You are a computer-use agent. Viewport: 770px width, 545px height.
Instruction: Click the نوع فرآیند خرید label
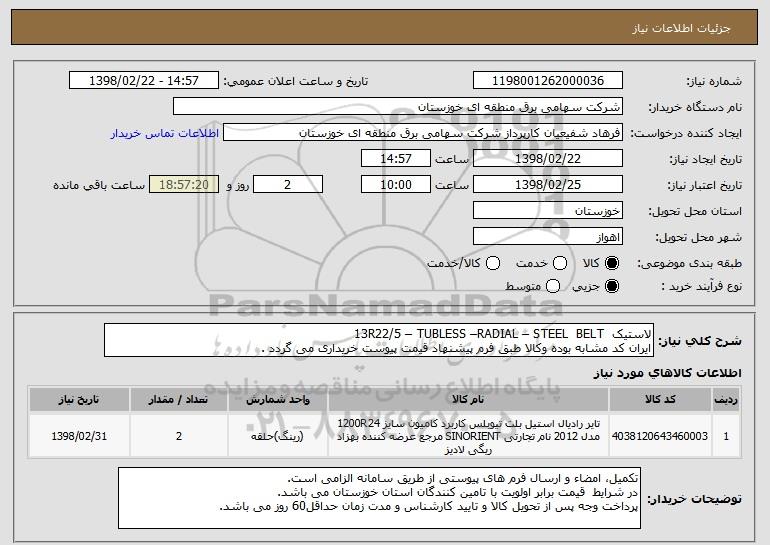pyautogui.click(x=702, y=286)
